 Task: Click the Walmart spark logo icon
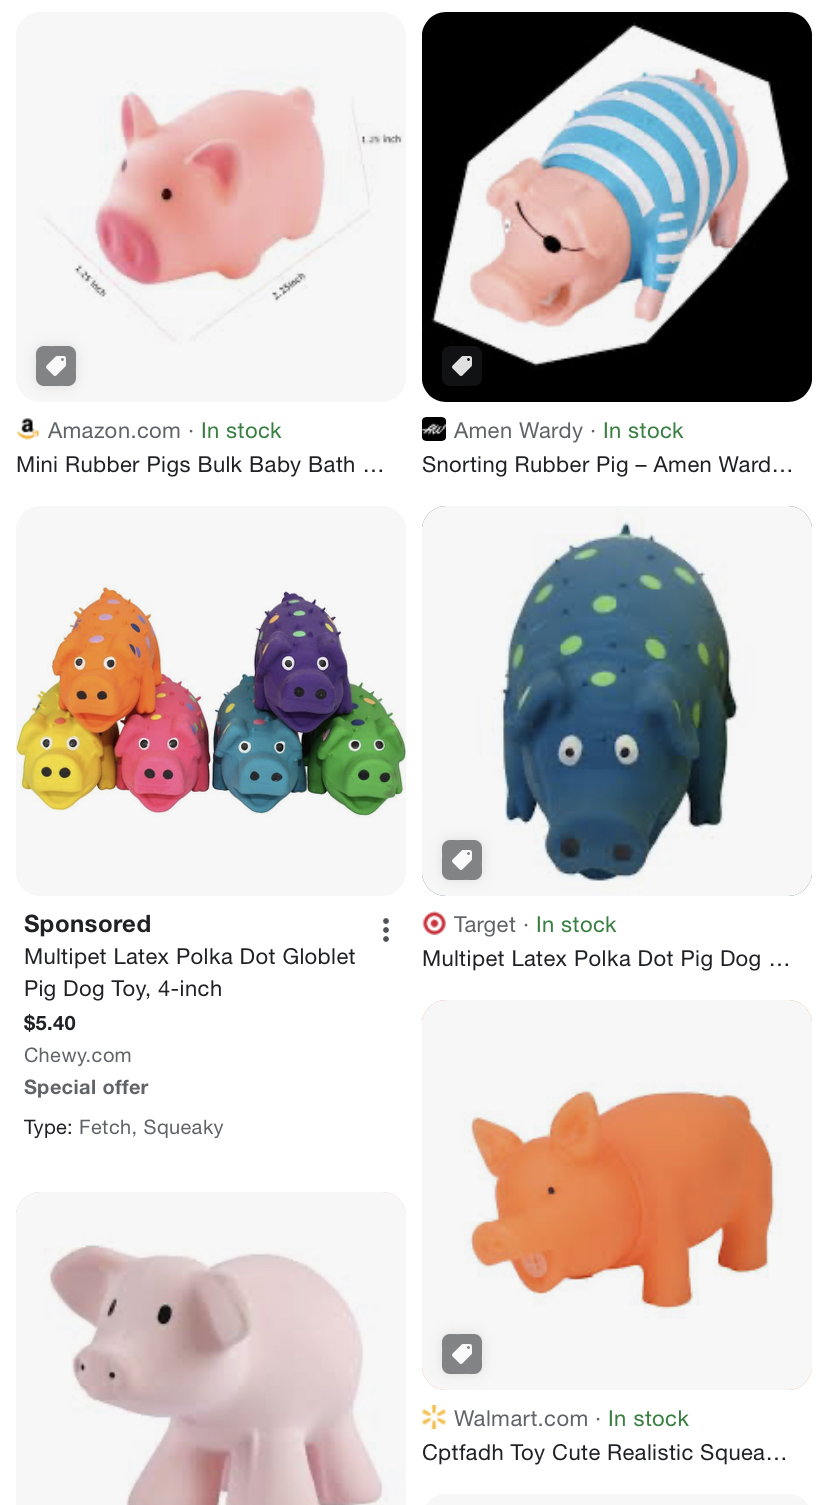(434, 1418)
